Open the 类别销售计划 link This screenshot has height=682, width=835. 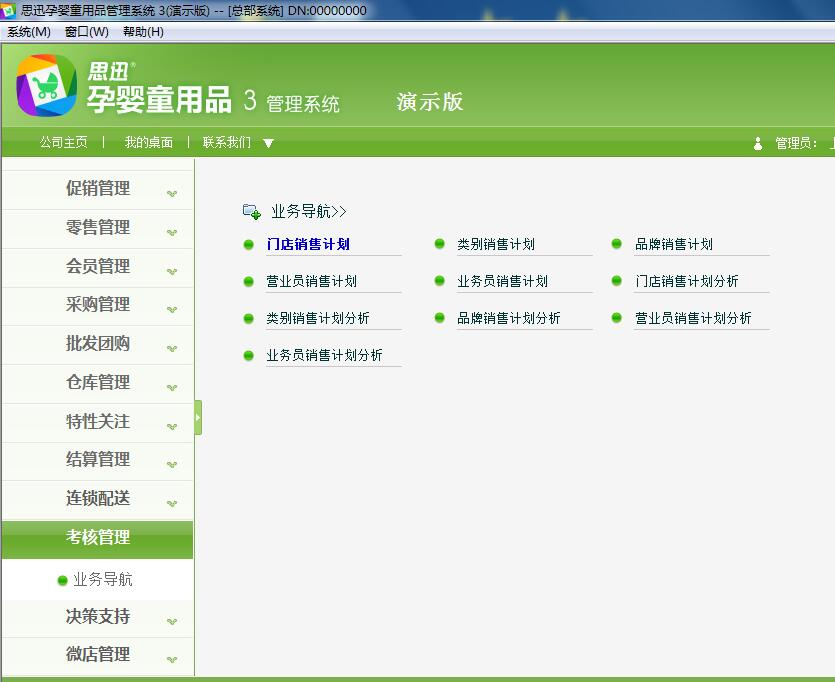pos(496,244)
